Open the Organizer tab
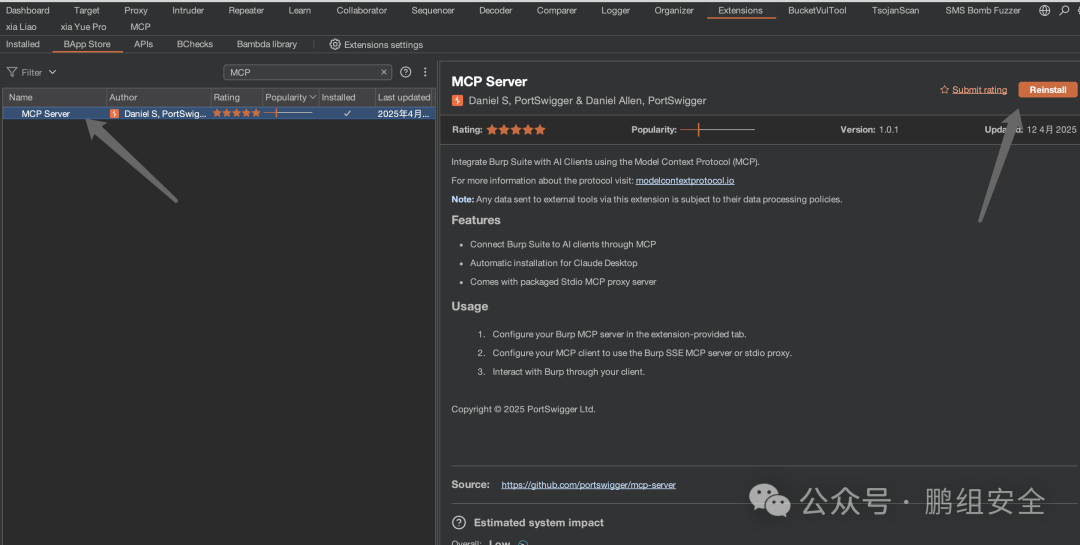 click(x=674, y=10)
